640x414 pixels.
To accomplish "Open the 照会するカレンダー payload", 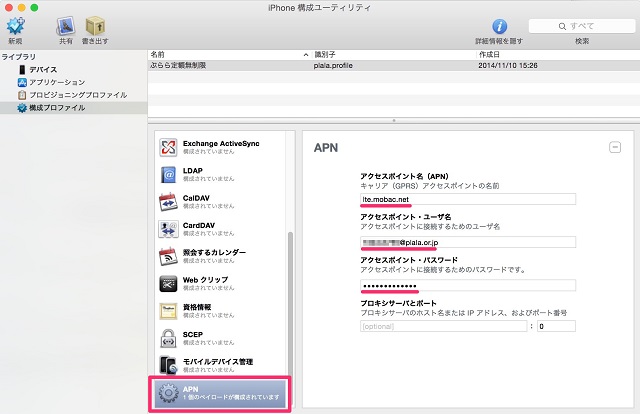I will (220, 256).
